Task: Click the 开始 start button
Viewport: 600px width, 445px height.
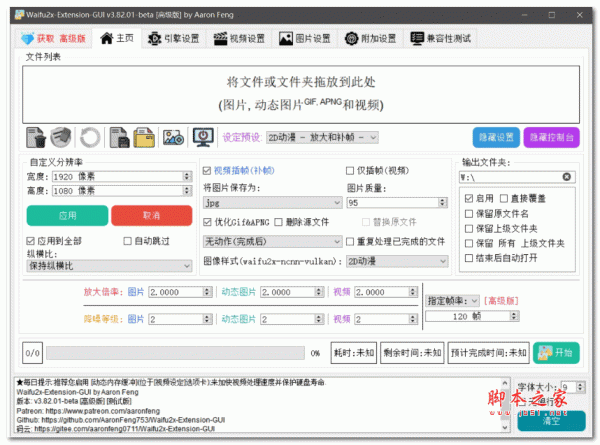Action: click(556, 352)
